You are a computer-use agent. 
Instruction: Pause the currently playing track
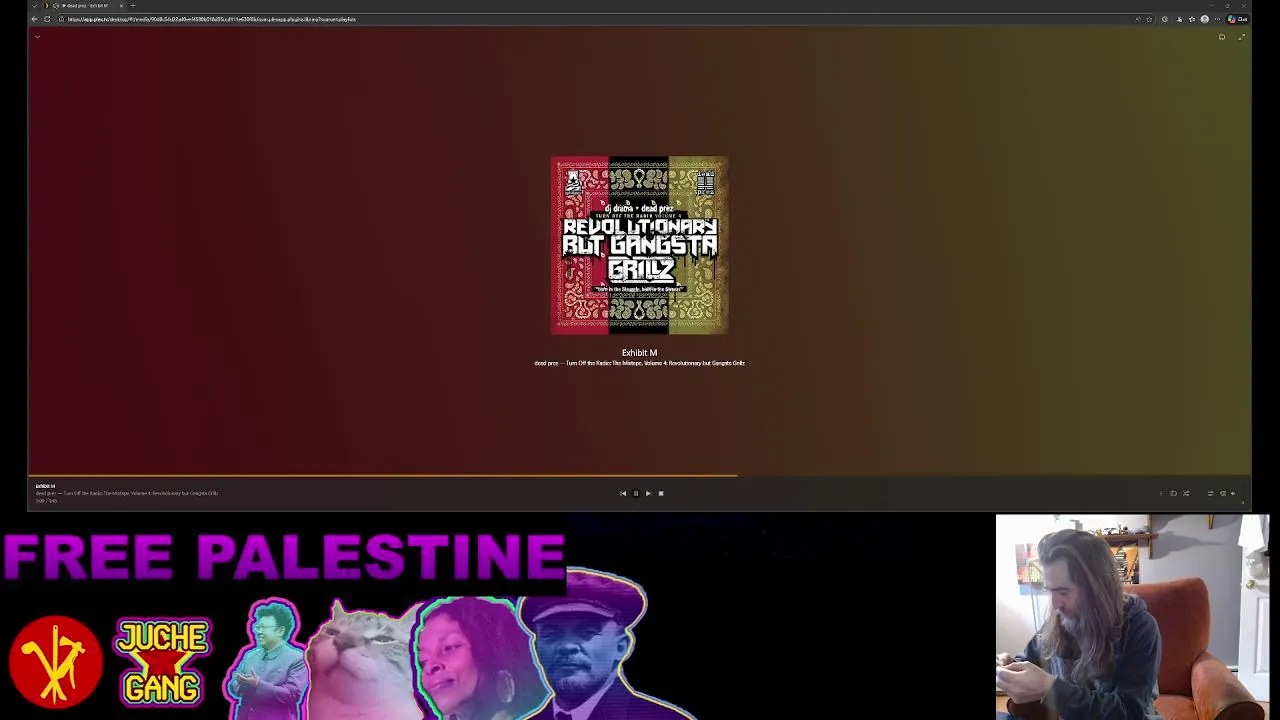635,493
